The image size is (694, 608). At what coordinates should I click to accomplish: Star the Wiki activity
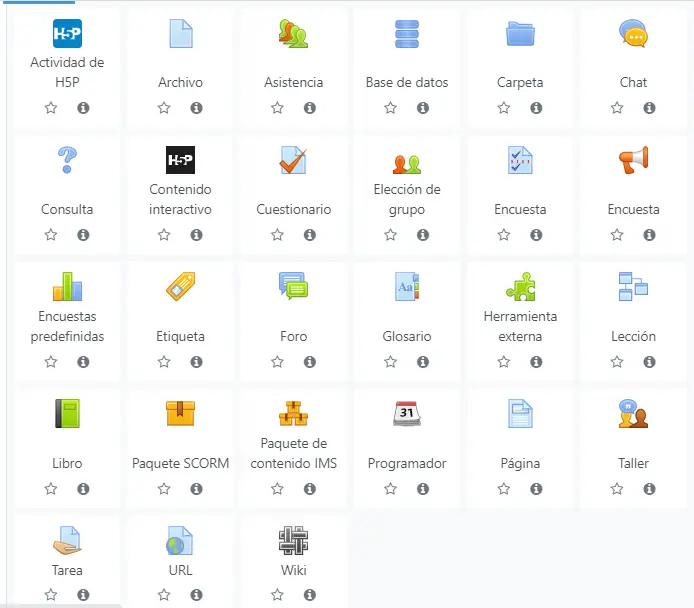pyautogui.click(x=278, y=594)
